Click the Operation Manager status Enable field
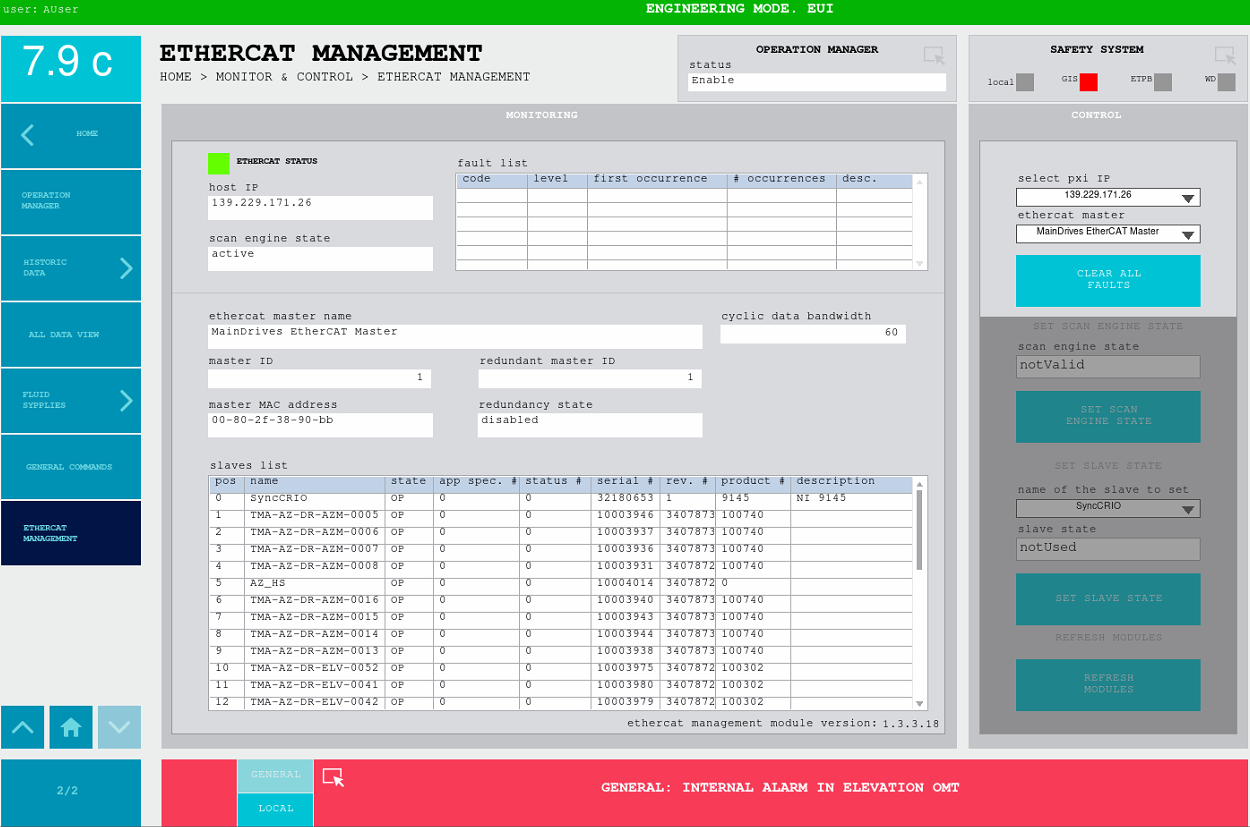Screen dimensions: 1250x827 [x=817, y=82]
